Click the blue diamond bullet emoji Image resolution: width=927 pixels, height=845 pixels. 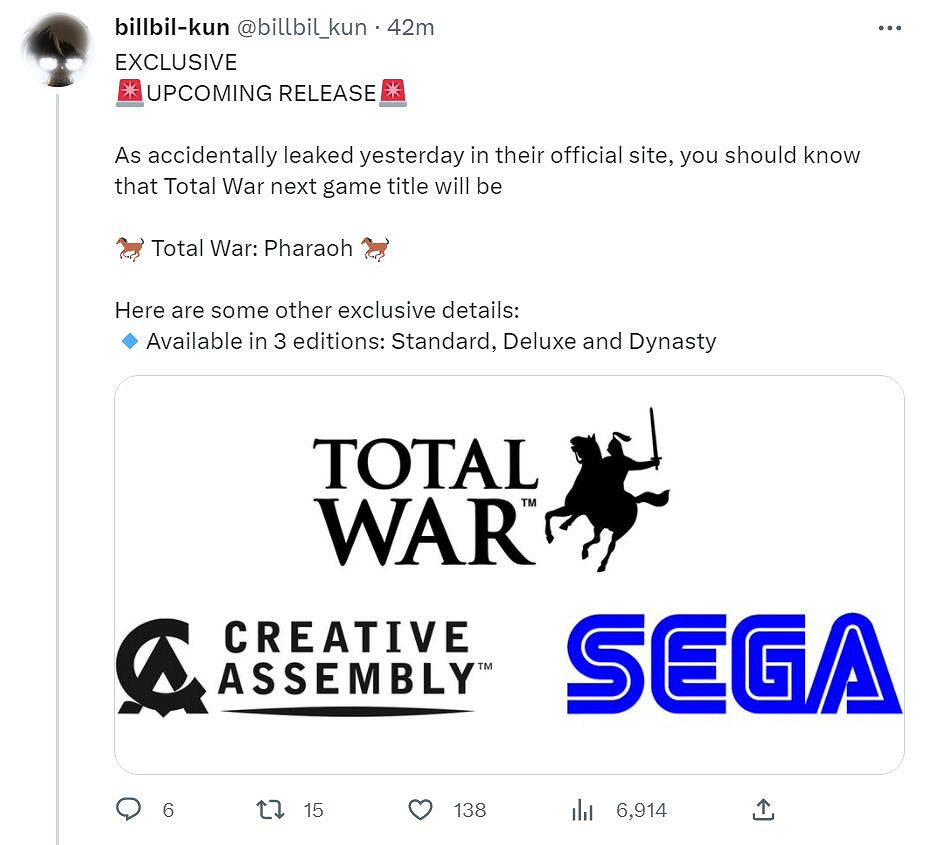[129, 341]
